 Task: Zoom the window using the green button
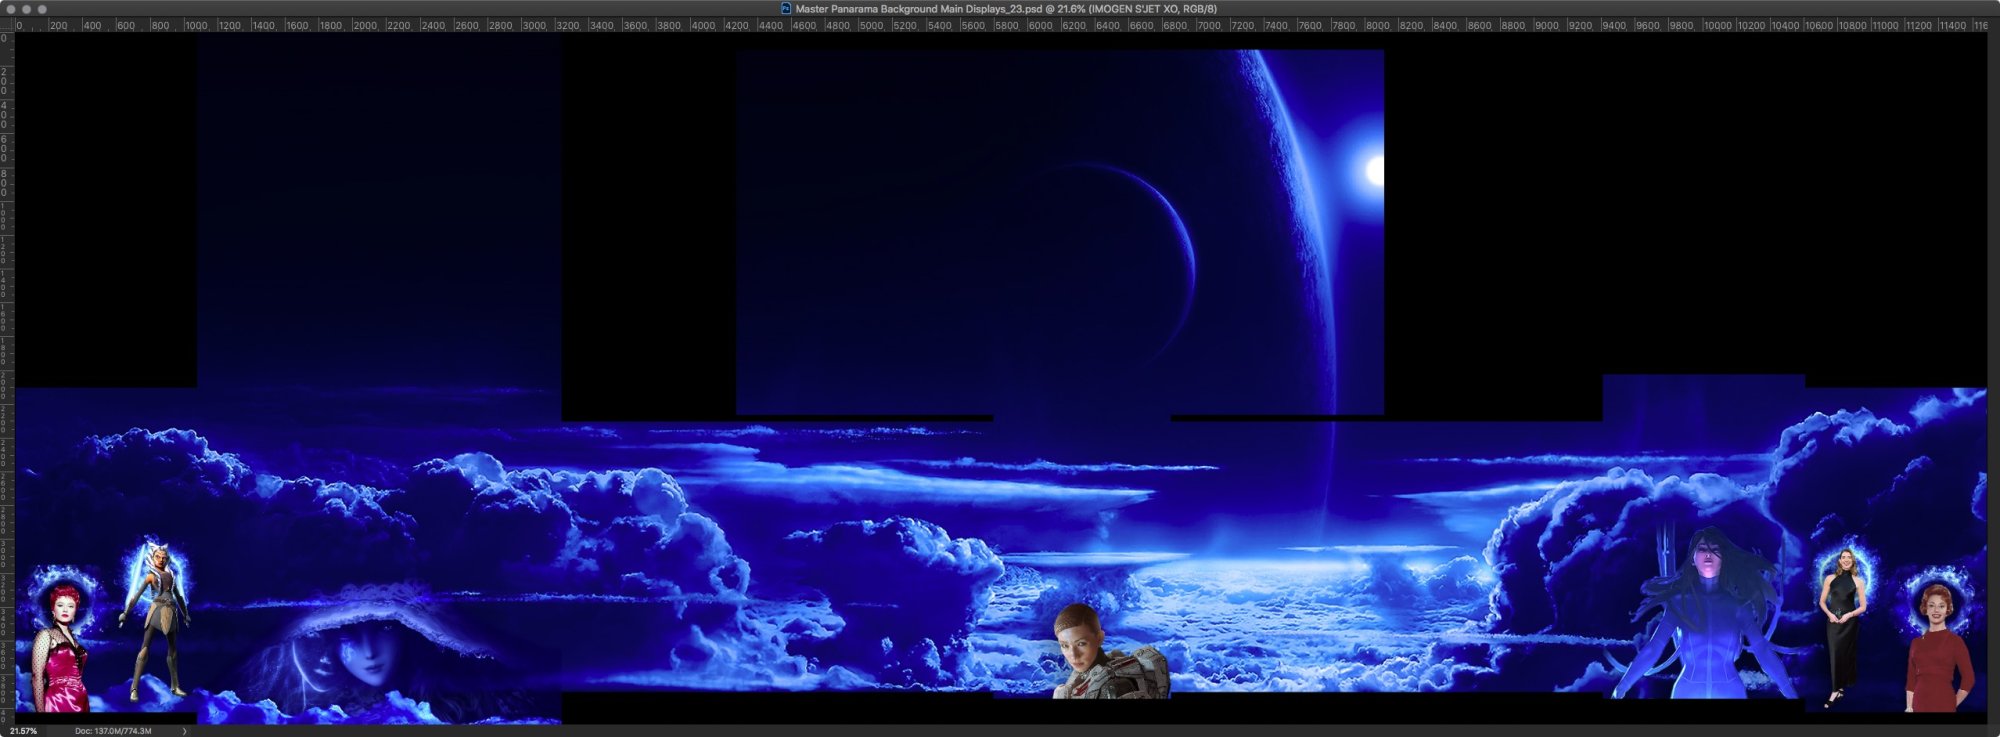42,9
